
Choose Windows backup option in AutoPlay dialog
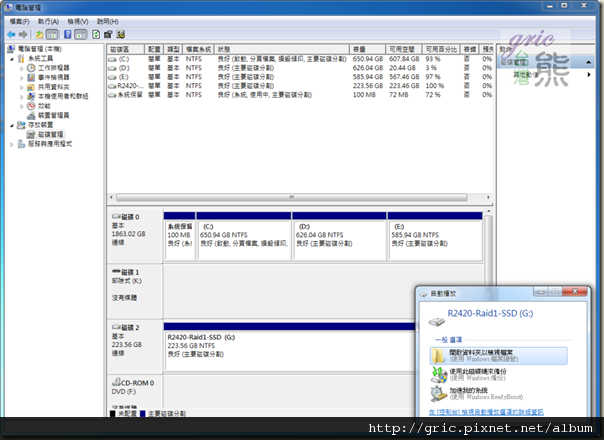[x=498, y=375]
